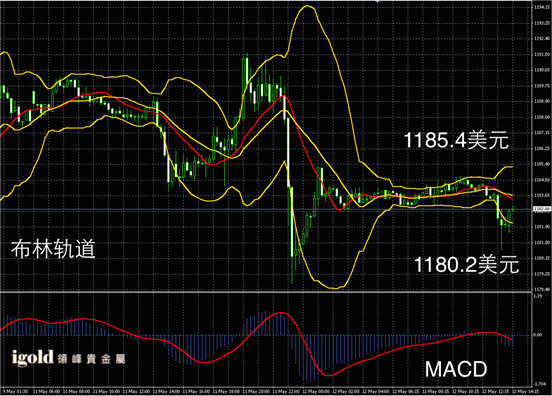This screenshot has height=396, width=552.
Task: Select the 布林轨道 annotation text
Action: (x=53, y=249)
